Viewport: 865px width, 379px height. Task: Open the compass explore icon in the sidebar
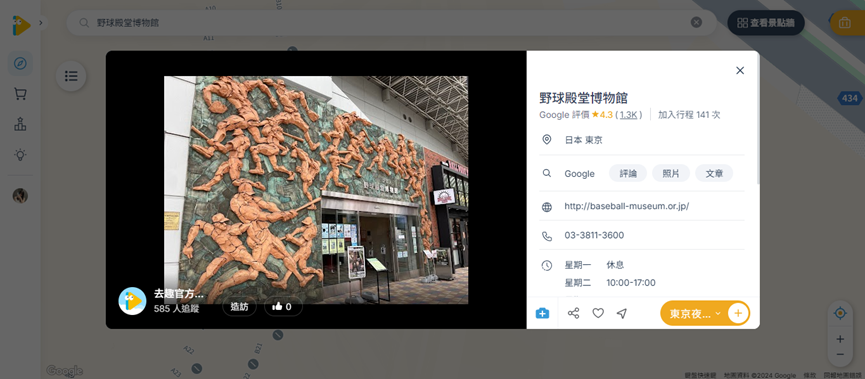pyautogui.click(x=20, y=64)
